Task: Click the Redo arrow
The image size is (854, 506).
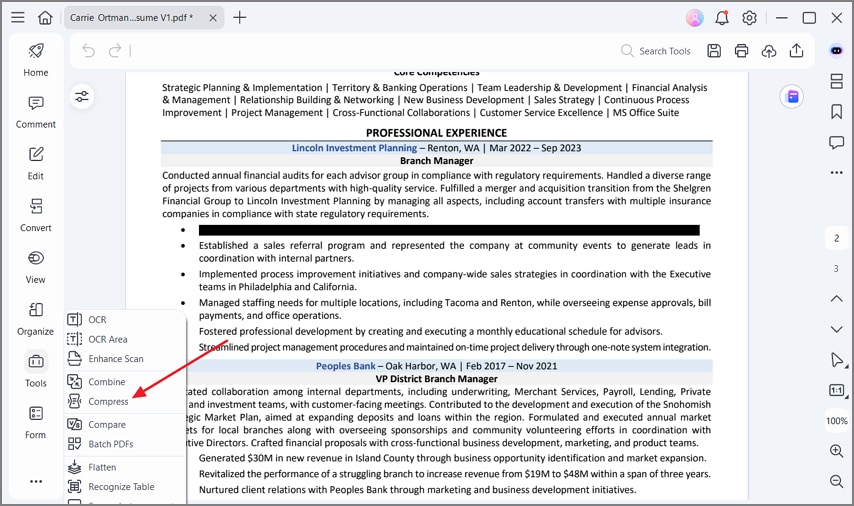Action: pos(115,51)
